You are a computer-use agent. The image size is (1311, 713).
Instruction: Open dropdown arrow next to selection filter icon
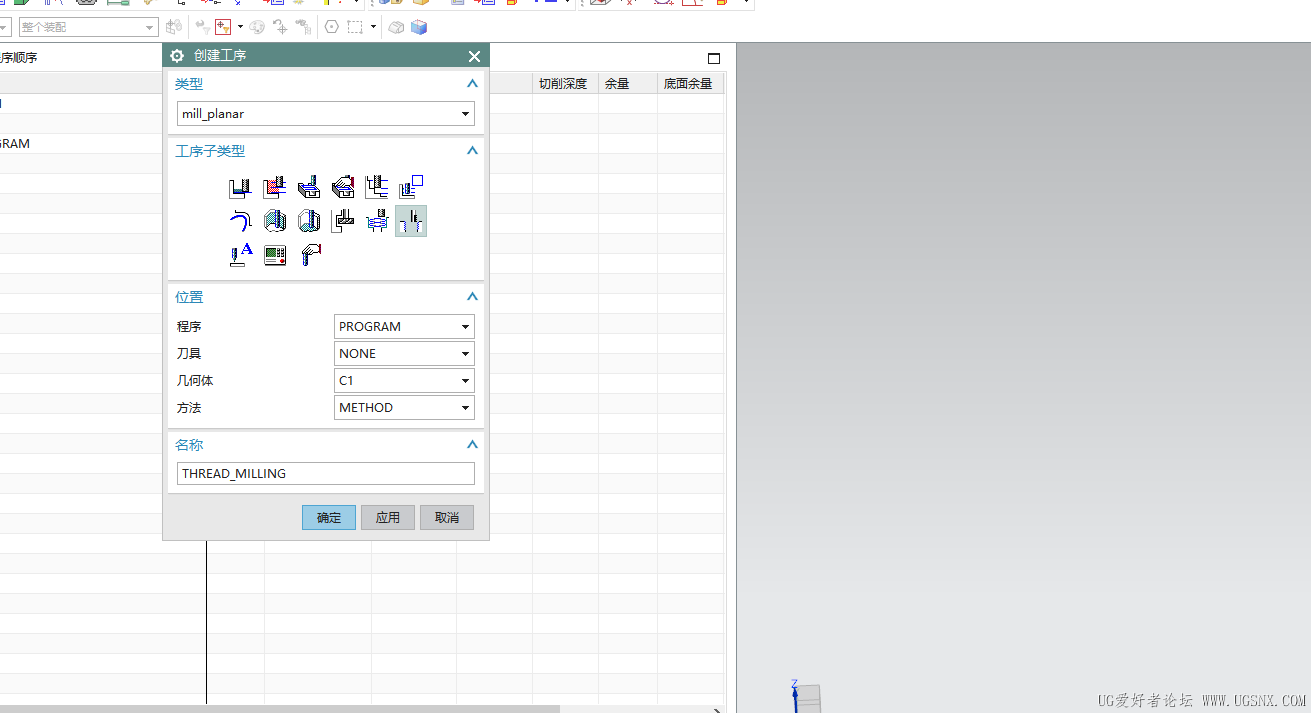pos(240,27)
